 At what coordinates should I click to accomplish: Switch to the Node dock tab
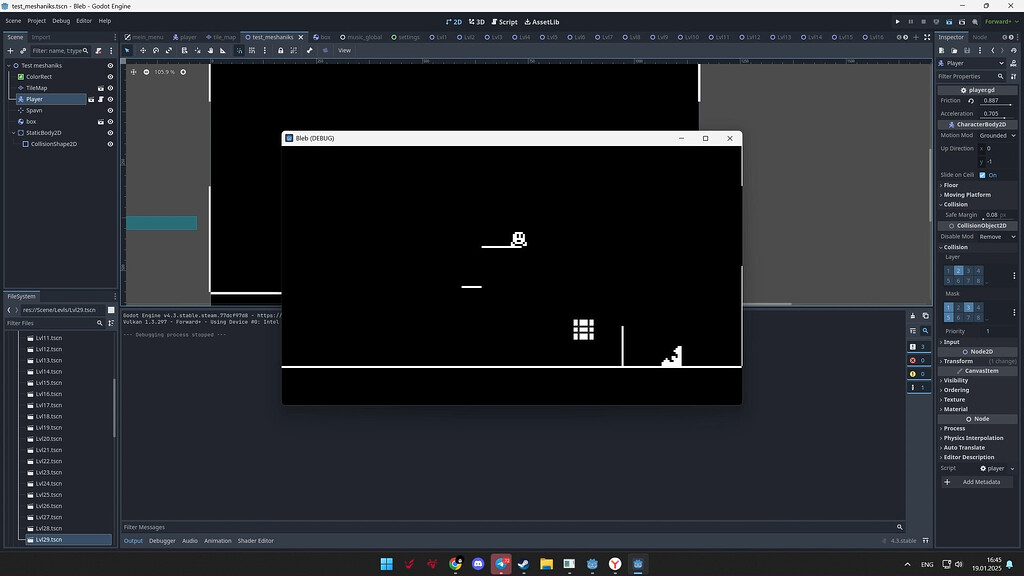pyautogui.click(x=980, y=37)
